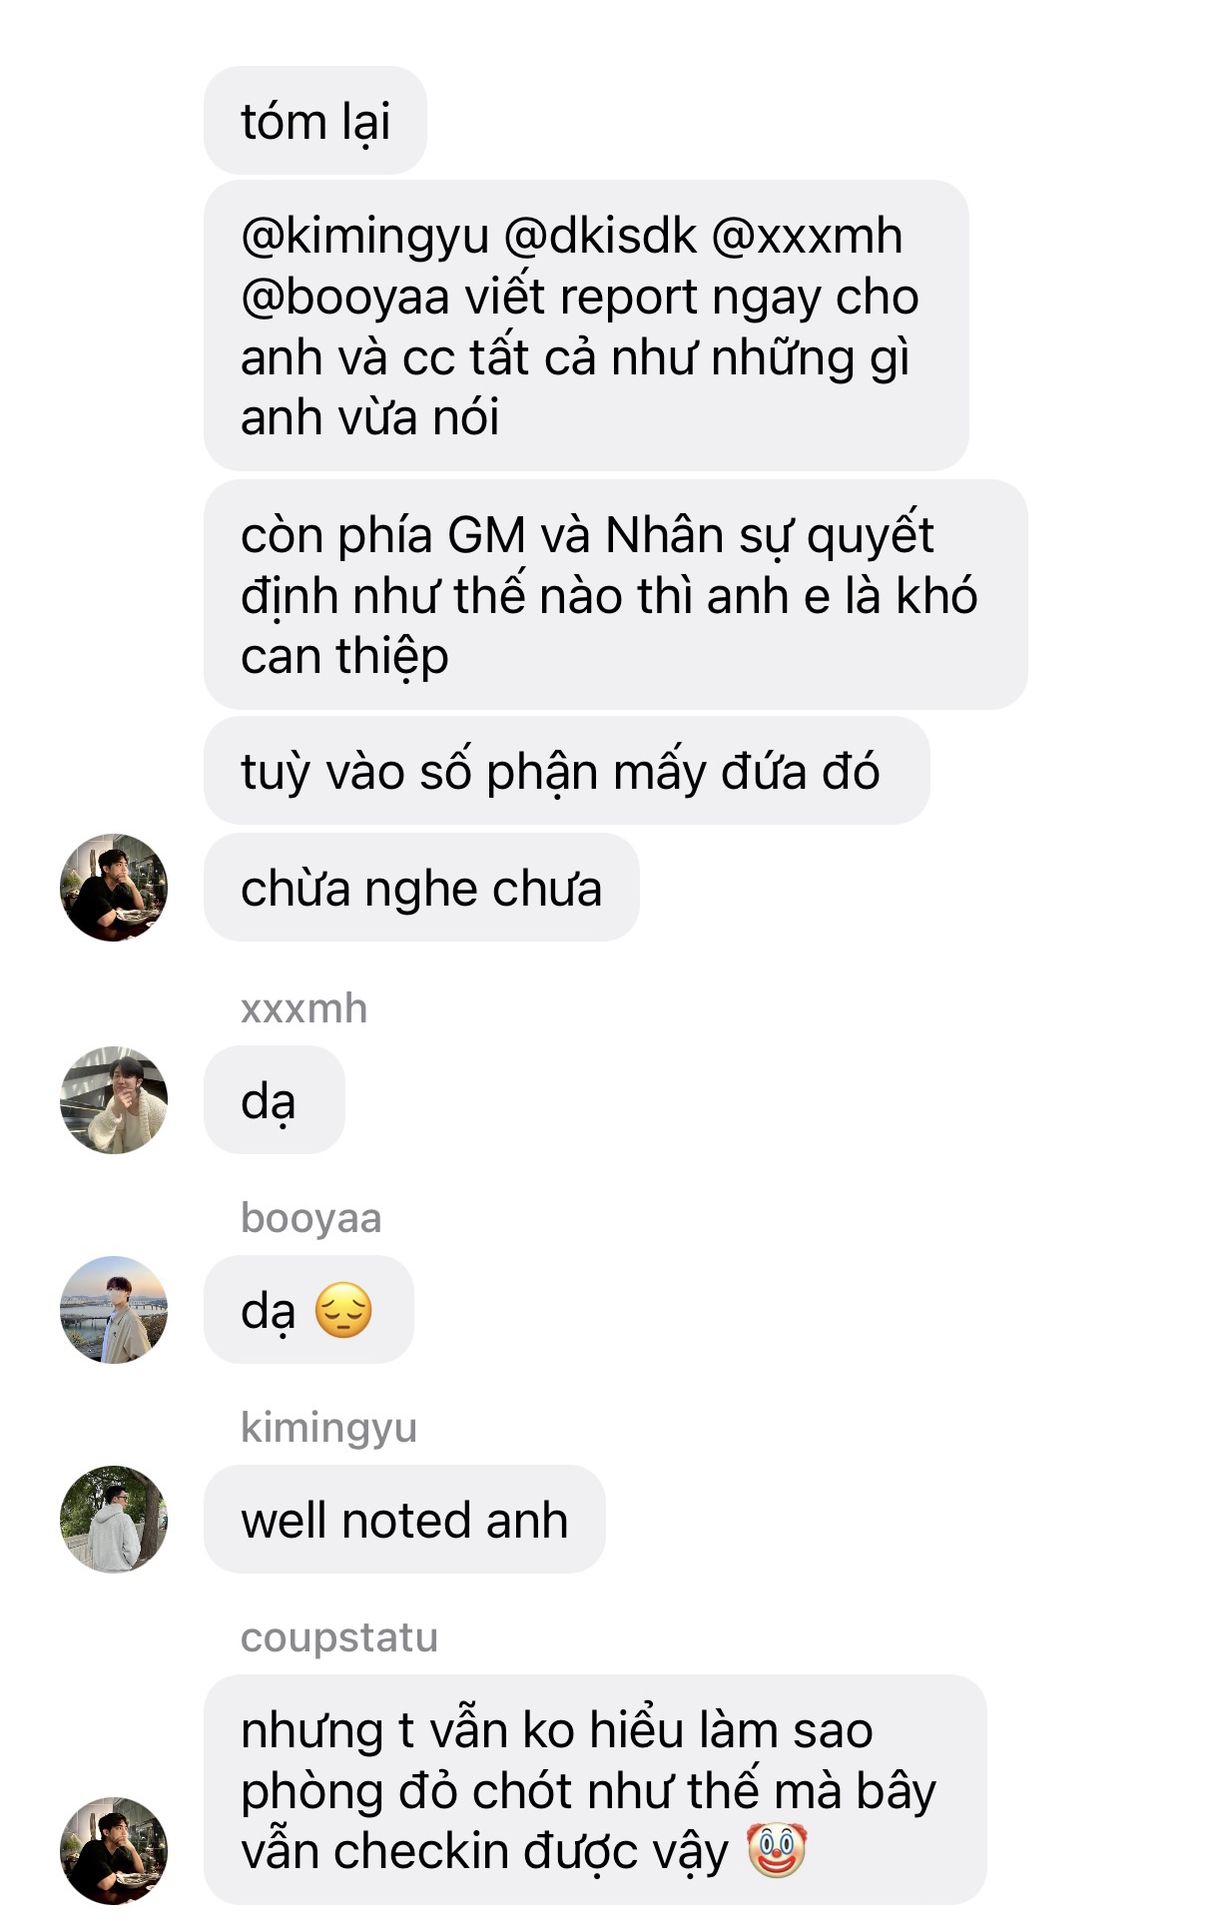
Task: Tap the "tóm lại" message bubble
Action: (x=315, y=121)
